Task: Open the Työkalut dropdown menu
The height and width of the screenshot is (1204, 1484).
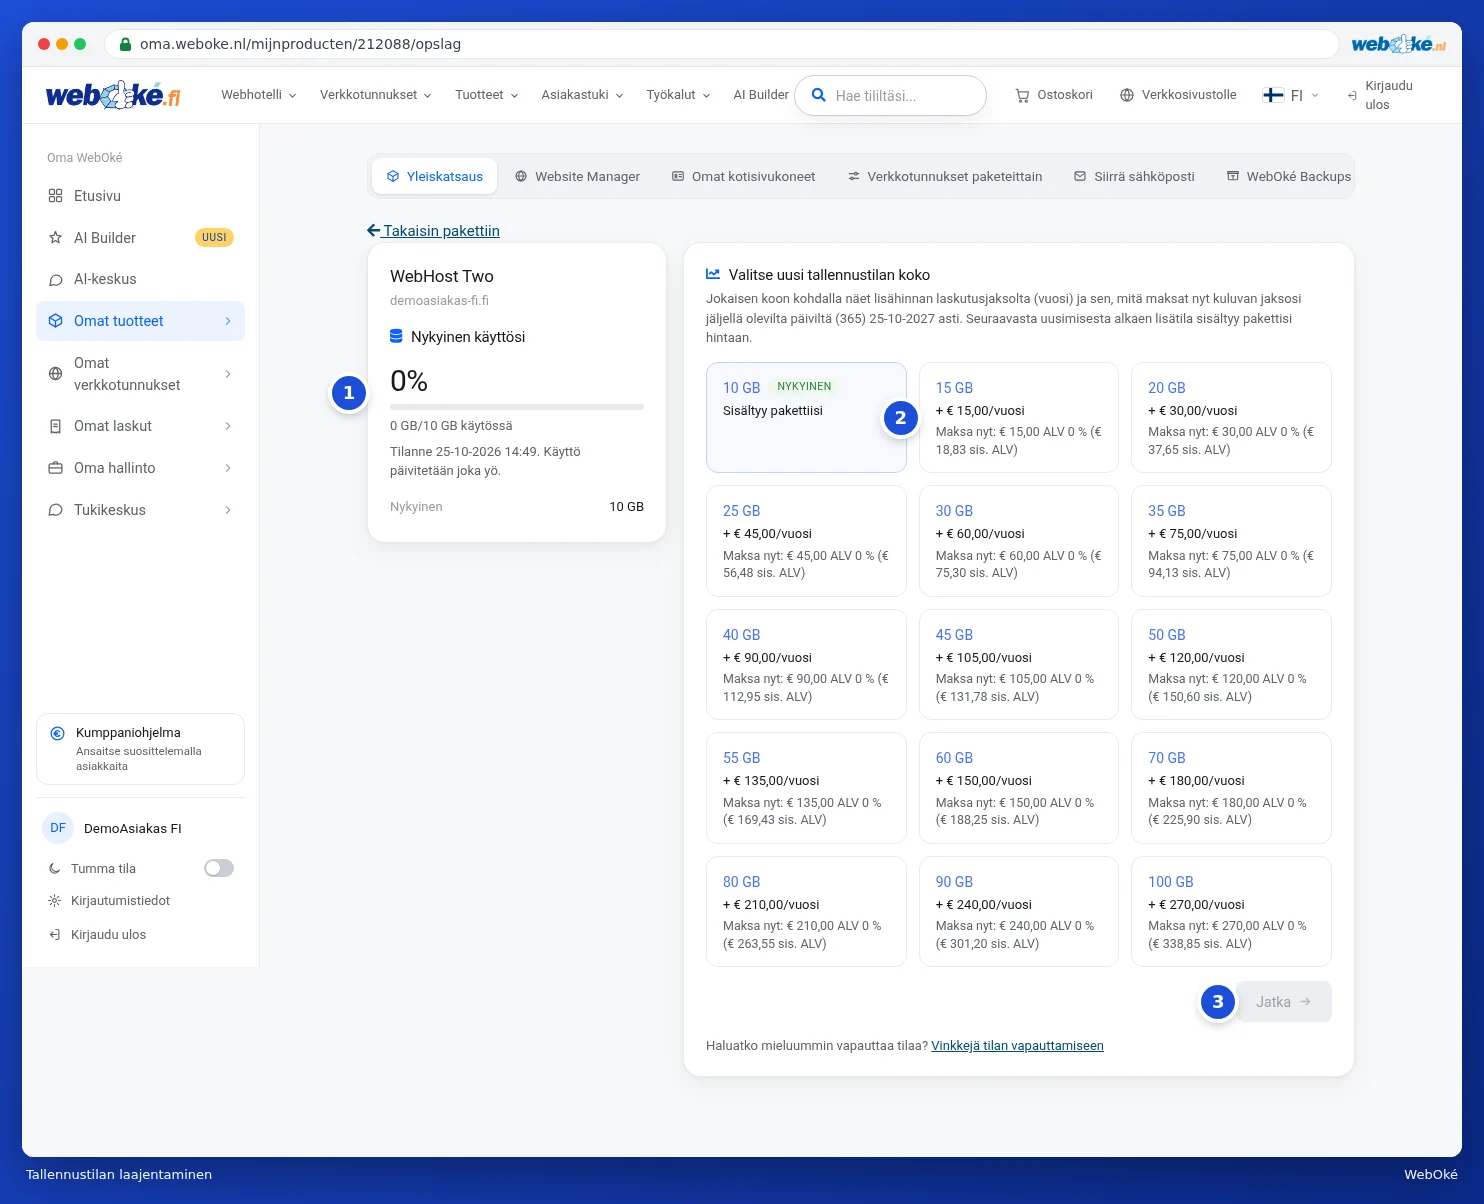Action: tap(679, 95)
